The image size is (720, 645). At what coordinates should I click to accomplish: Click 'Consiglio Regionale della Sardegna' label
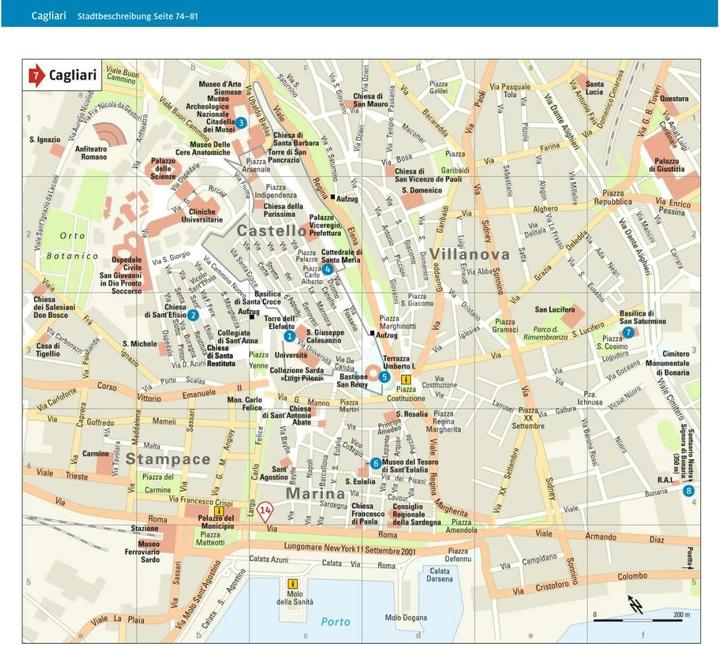click(416, 514)
